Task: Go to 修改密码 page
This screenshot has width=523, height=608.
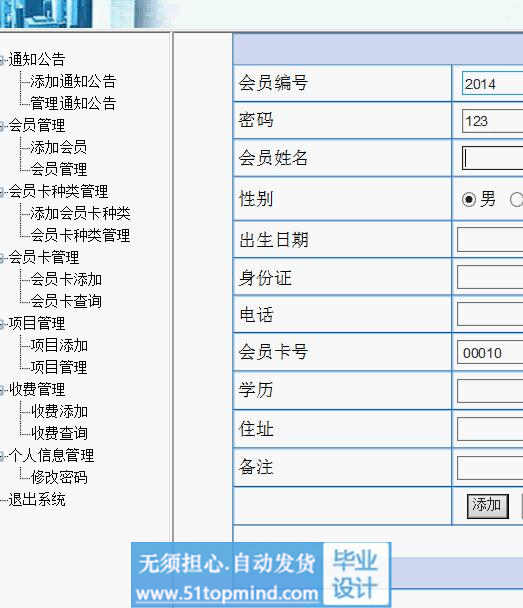Action: tap(59, 477)
